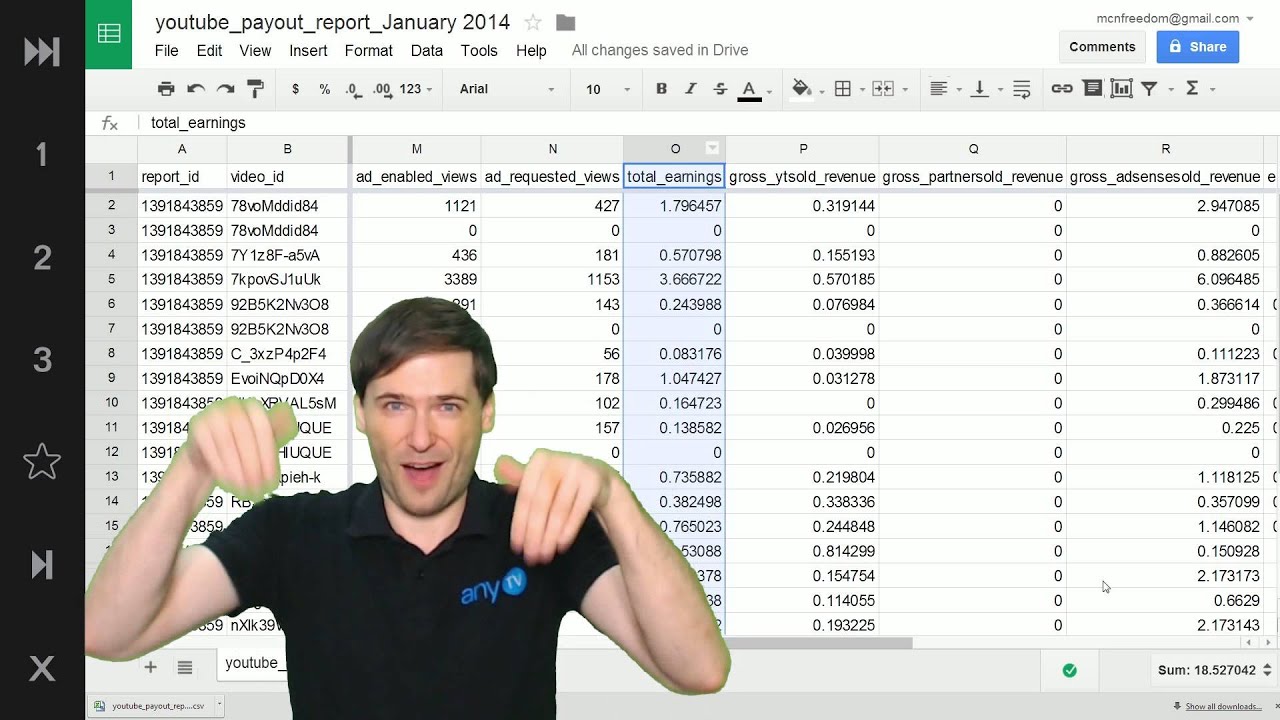The image size is (1280, 720).
Task: Toggle italic formatting
Action: coord(690,89)
